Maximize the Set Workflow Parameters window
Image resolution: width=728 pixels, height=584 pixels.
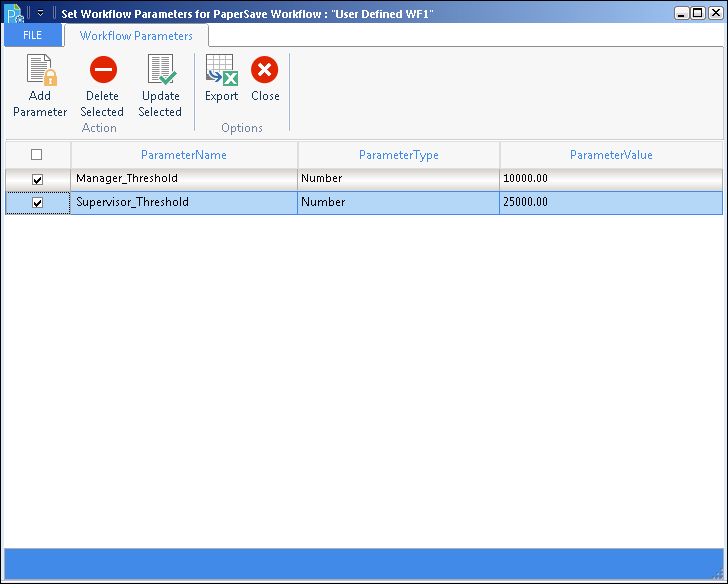tap(698, 13)
